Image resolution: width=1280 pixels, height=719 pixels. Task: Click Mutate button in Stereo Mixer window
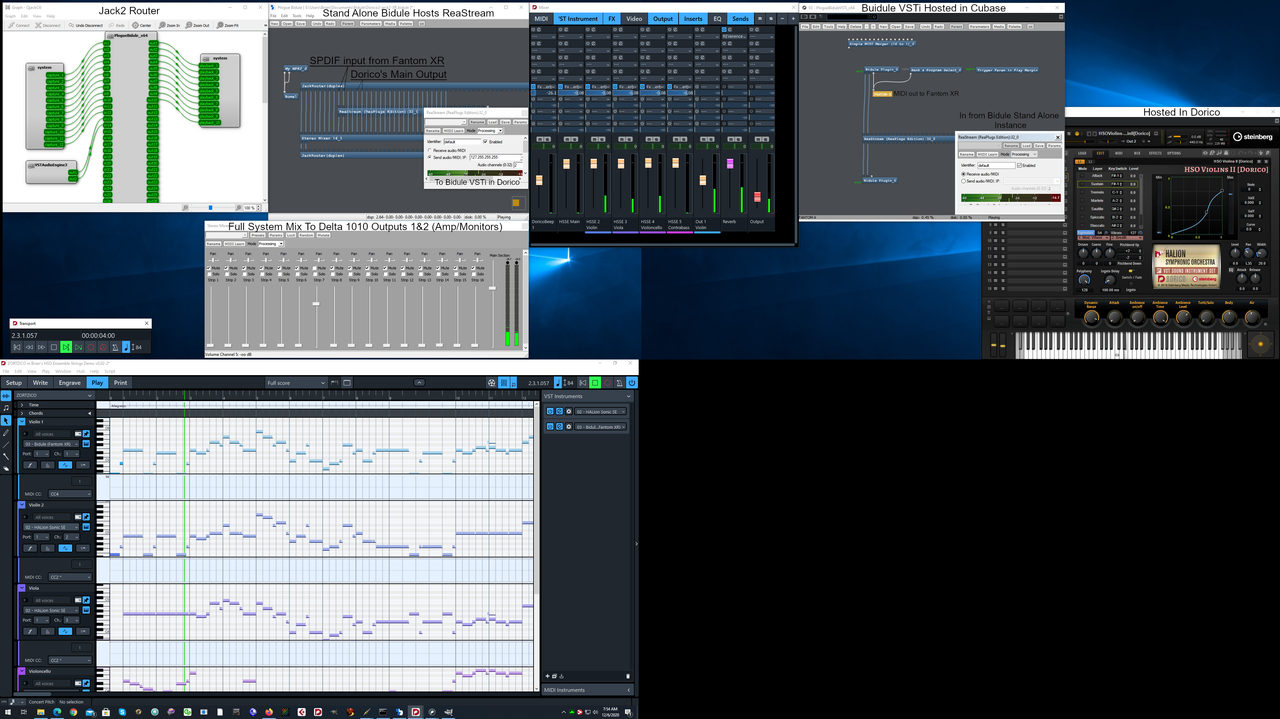coord(323,235)
